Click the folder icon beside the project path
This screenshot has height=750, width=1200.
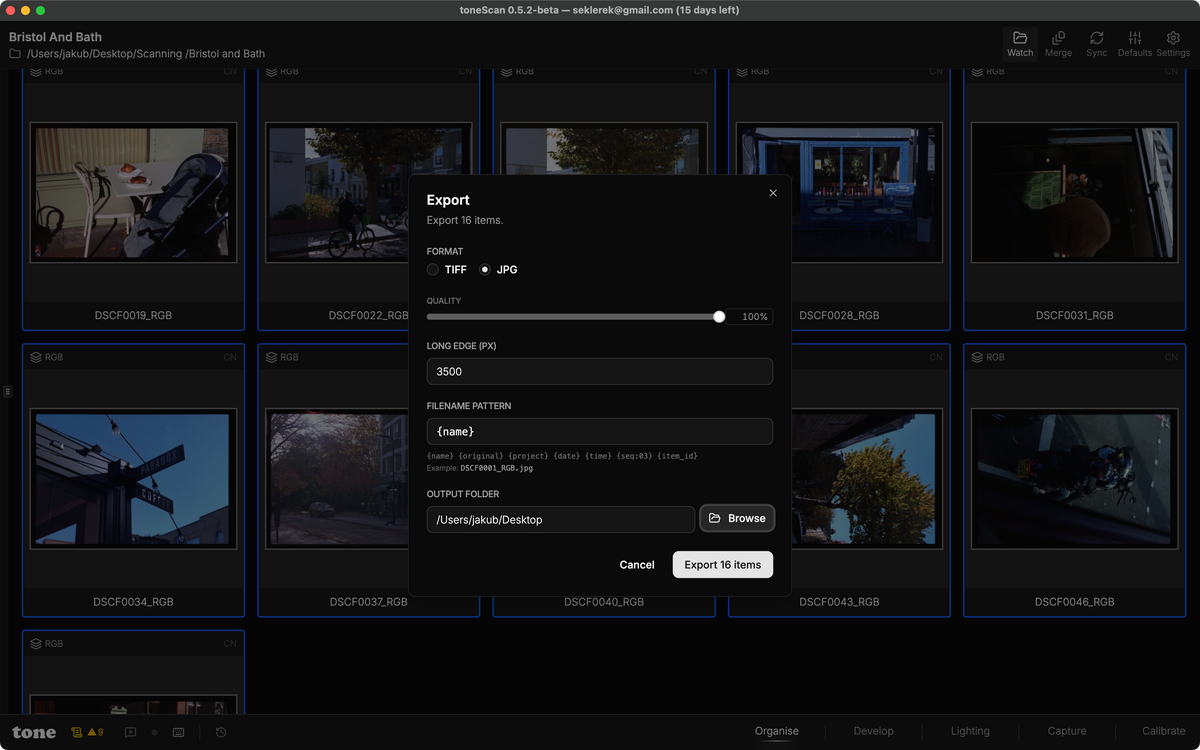click(15, 54)
